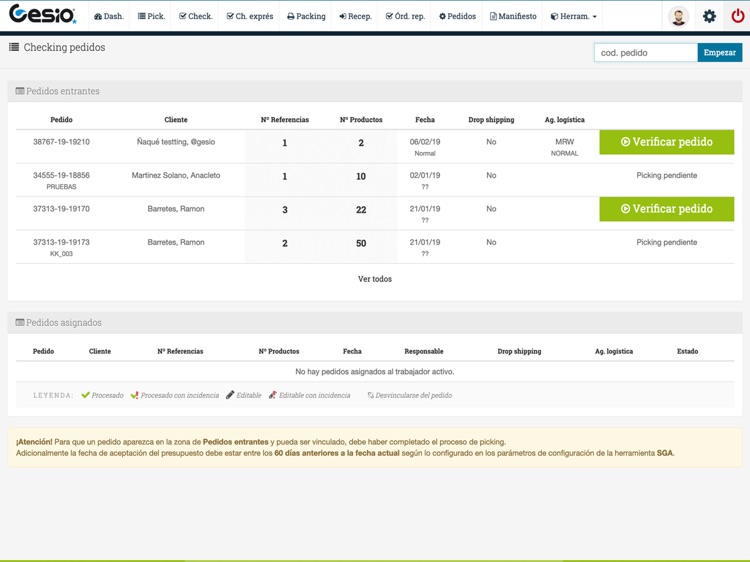Go to the Pick. section
750x562 pixels.
(x=151, y=16)
